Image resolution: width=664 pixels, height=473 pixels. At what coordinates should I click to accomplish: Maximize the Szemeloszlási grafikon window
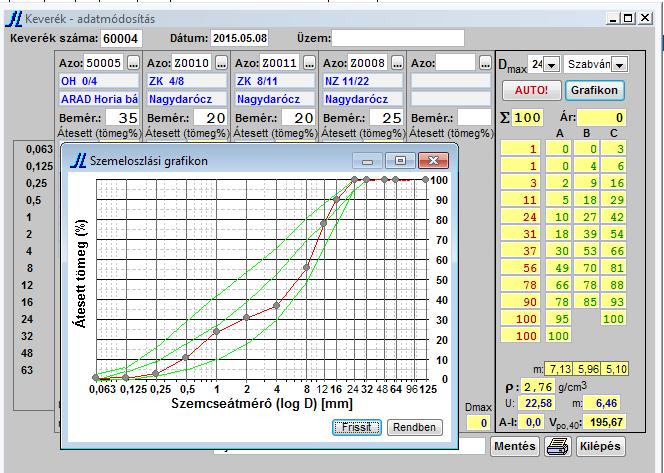(400, 161)
